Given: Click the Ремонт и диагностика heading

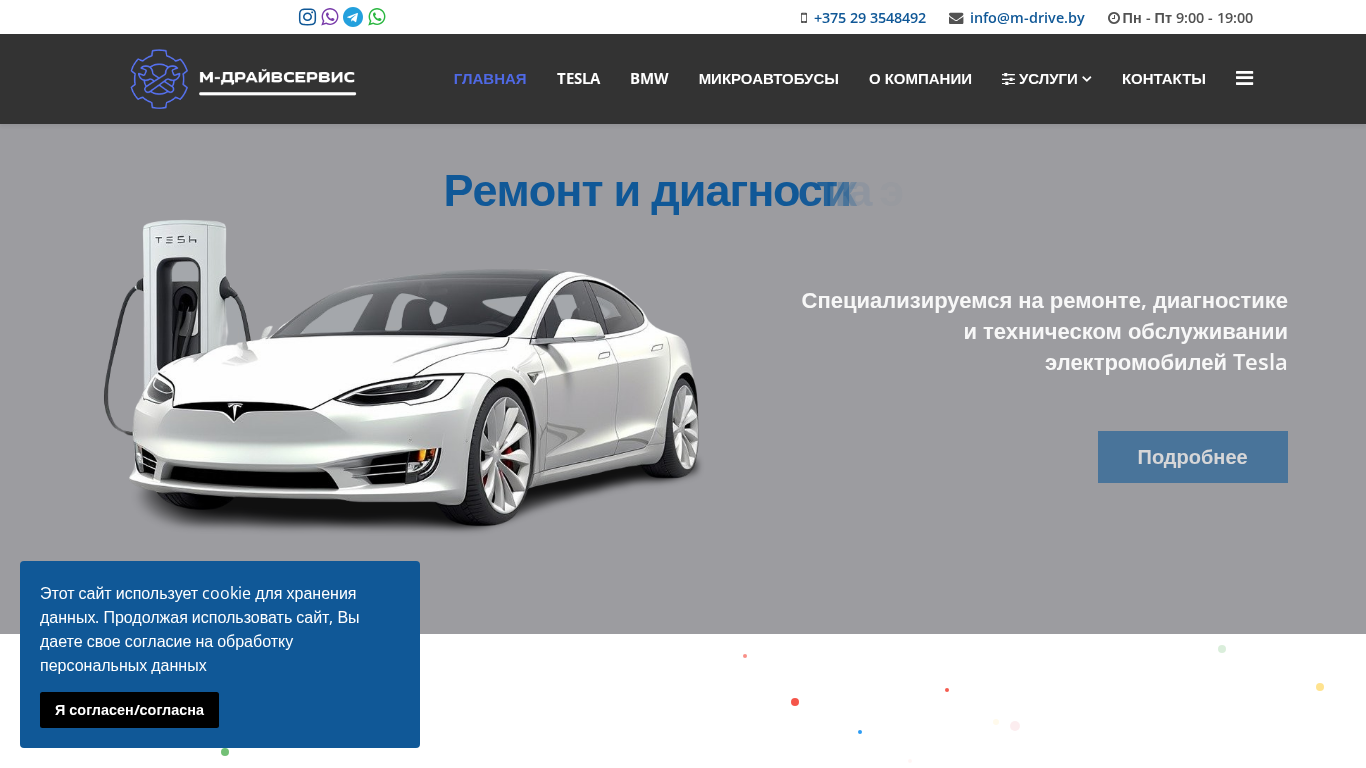Looking at the screenshot, I should 672,191.
